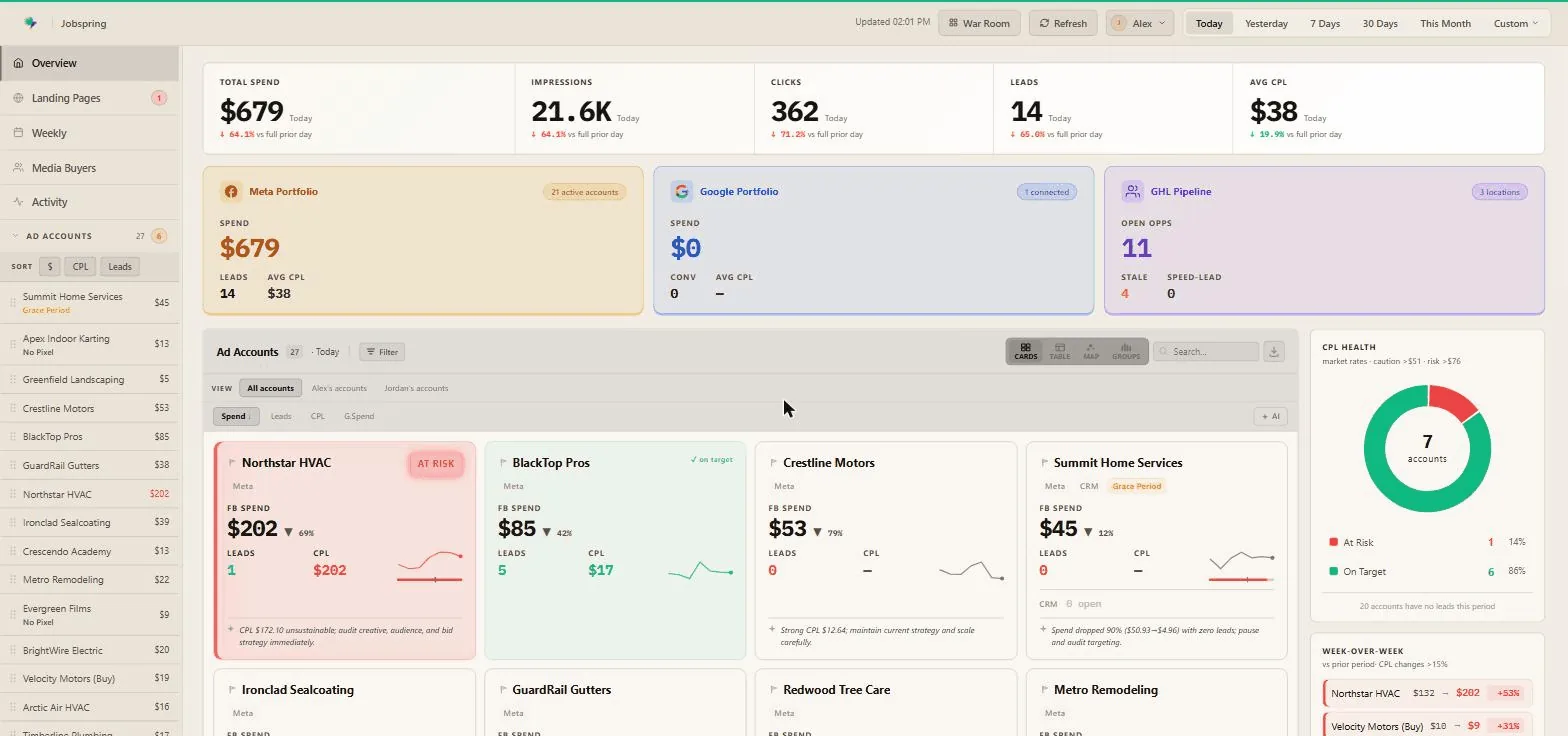Show Alex's accounts view
Image resolution: width=1568 pixels, height=736 pixels.
pyautogui.click(x=339, y=388)
